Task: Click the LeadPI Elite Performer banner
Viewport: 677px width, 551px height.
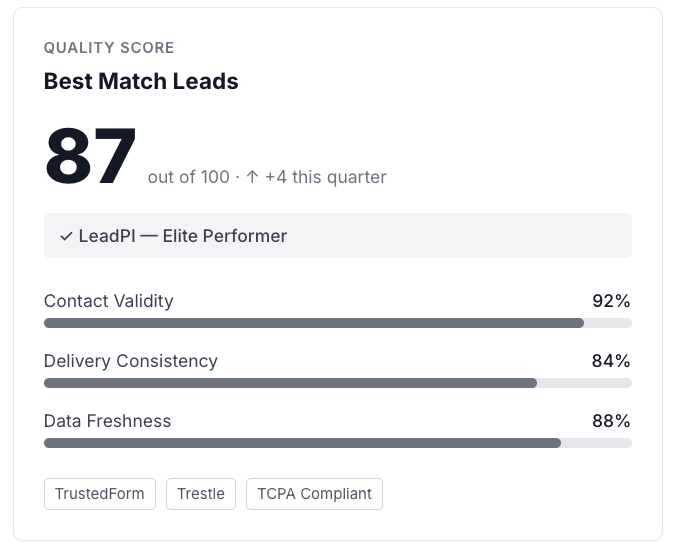Action: click(338, 235)
